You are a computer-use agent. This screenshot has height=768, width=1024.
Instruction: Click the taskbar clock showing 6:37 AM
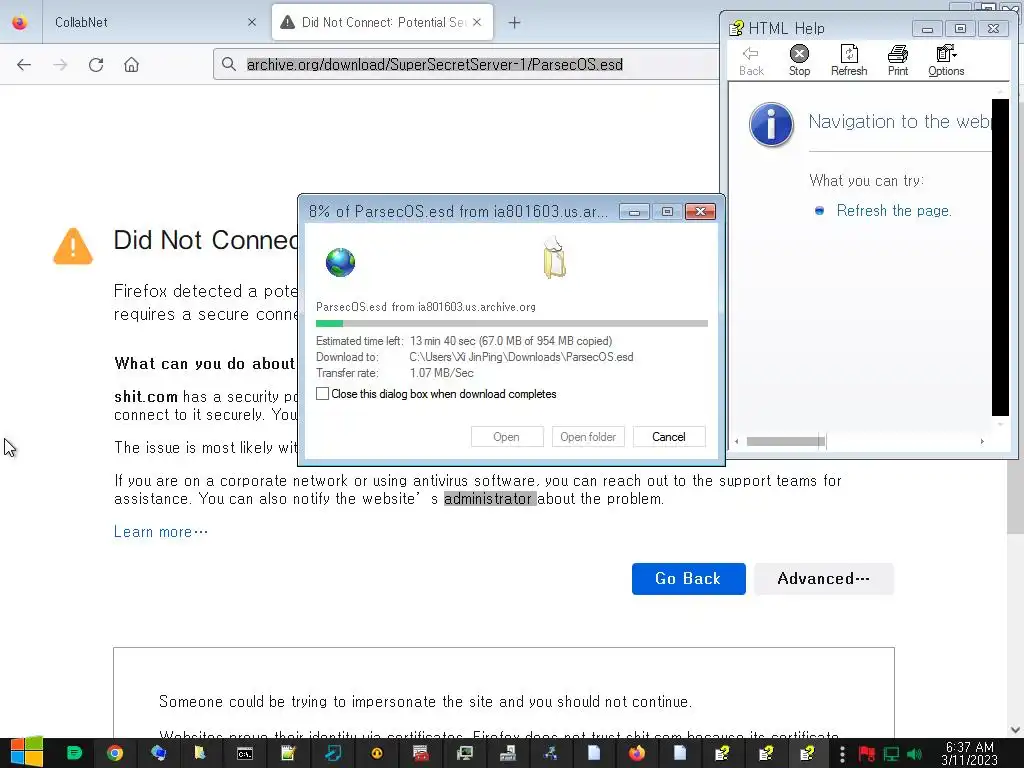tap(970, 754)
